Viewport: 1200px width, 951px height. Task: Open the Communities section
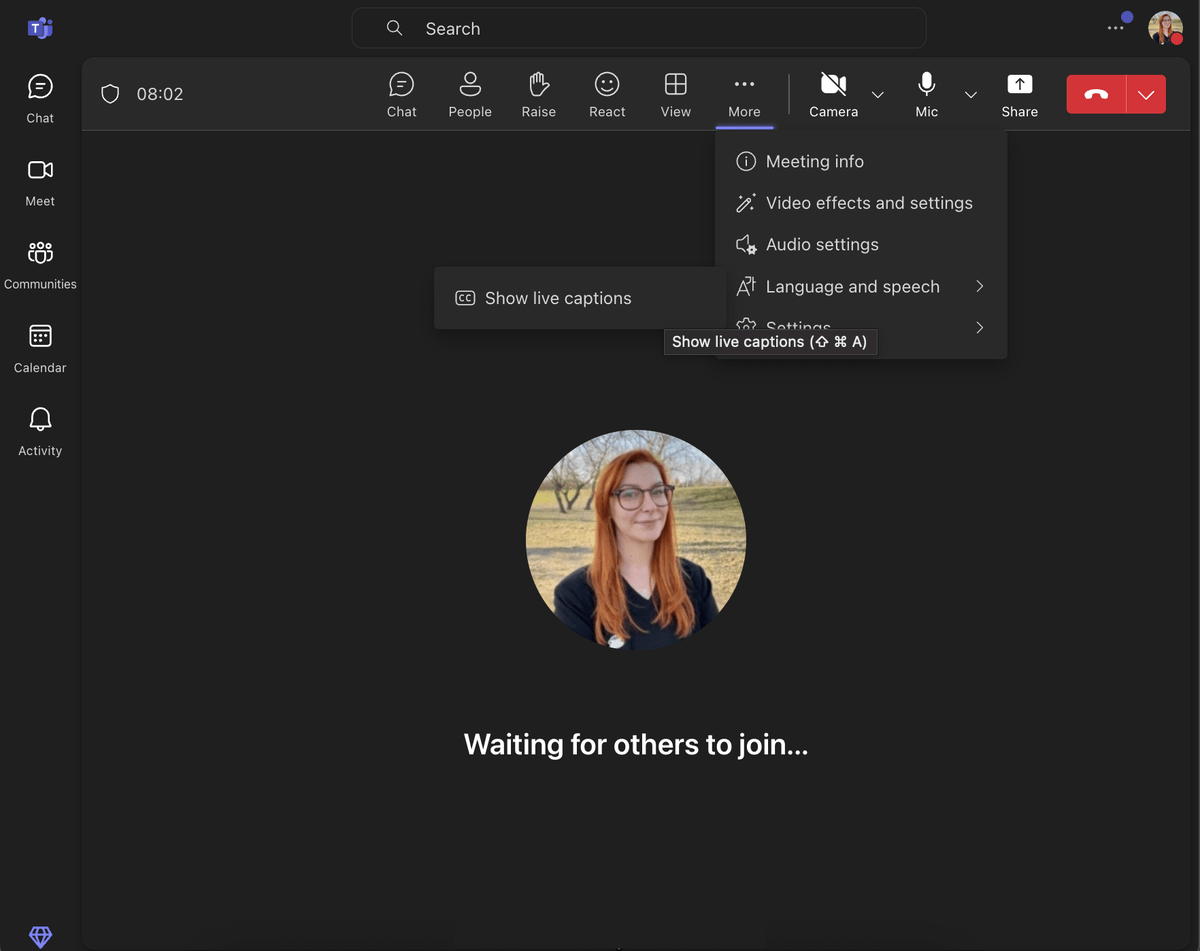point(40,263)
